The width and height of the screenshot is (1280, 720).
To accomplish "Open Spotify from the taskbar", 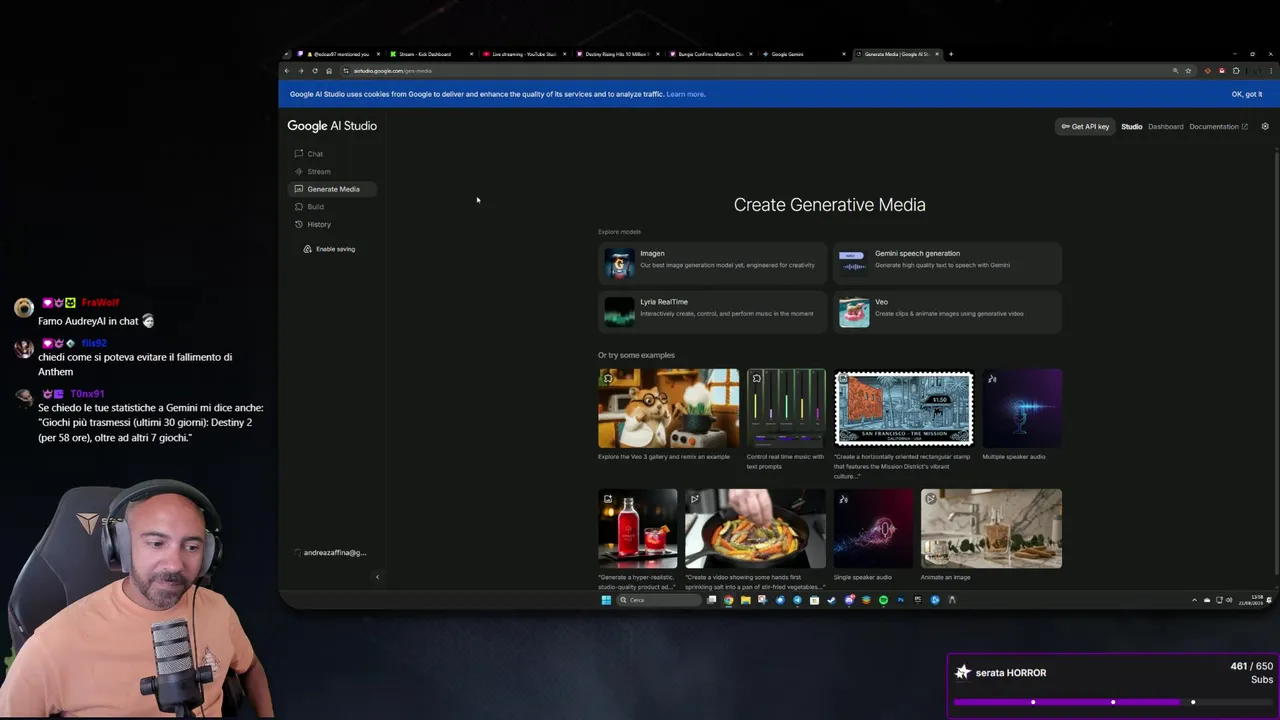I will (883, 600).
